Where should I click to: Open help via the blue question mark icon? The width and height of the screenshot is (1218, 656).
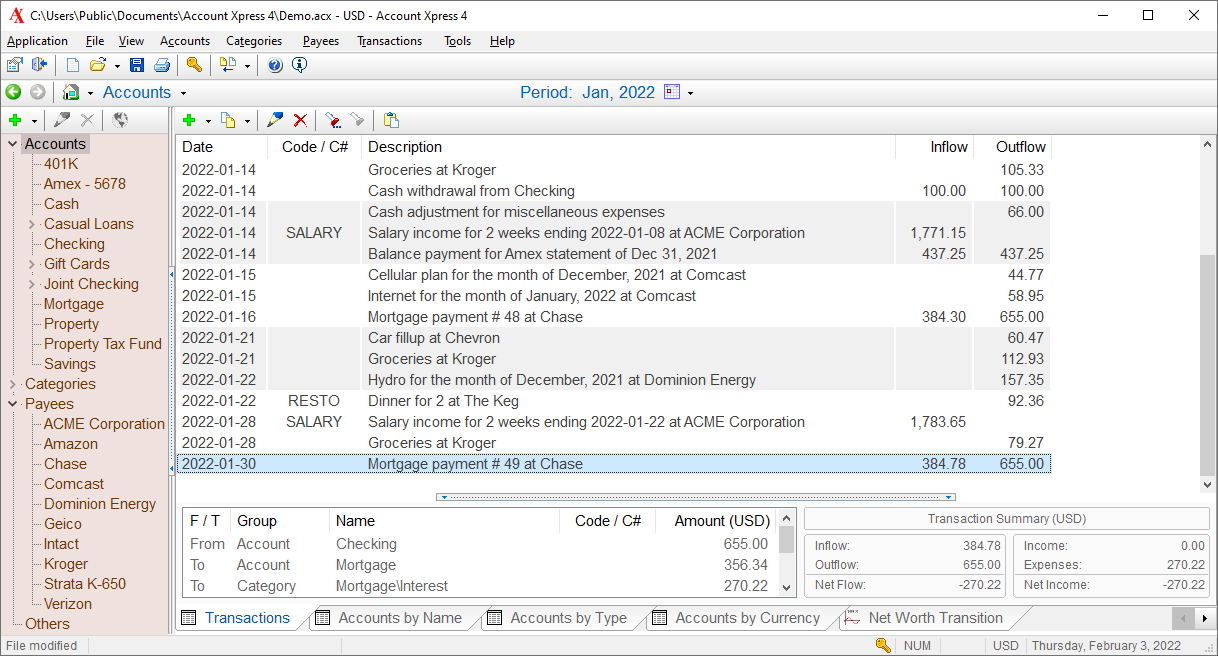point(275,66)
